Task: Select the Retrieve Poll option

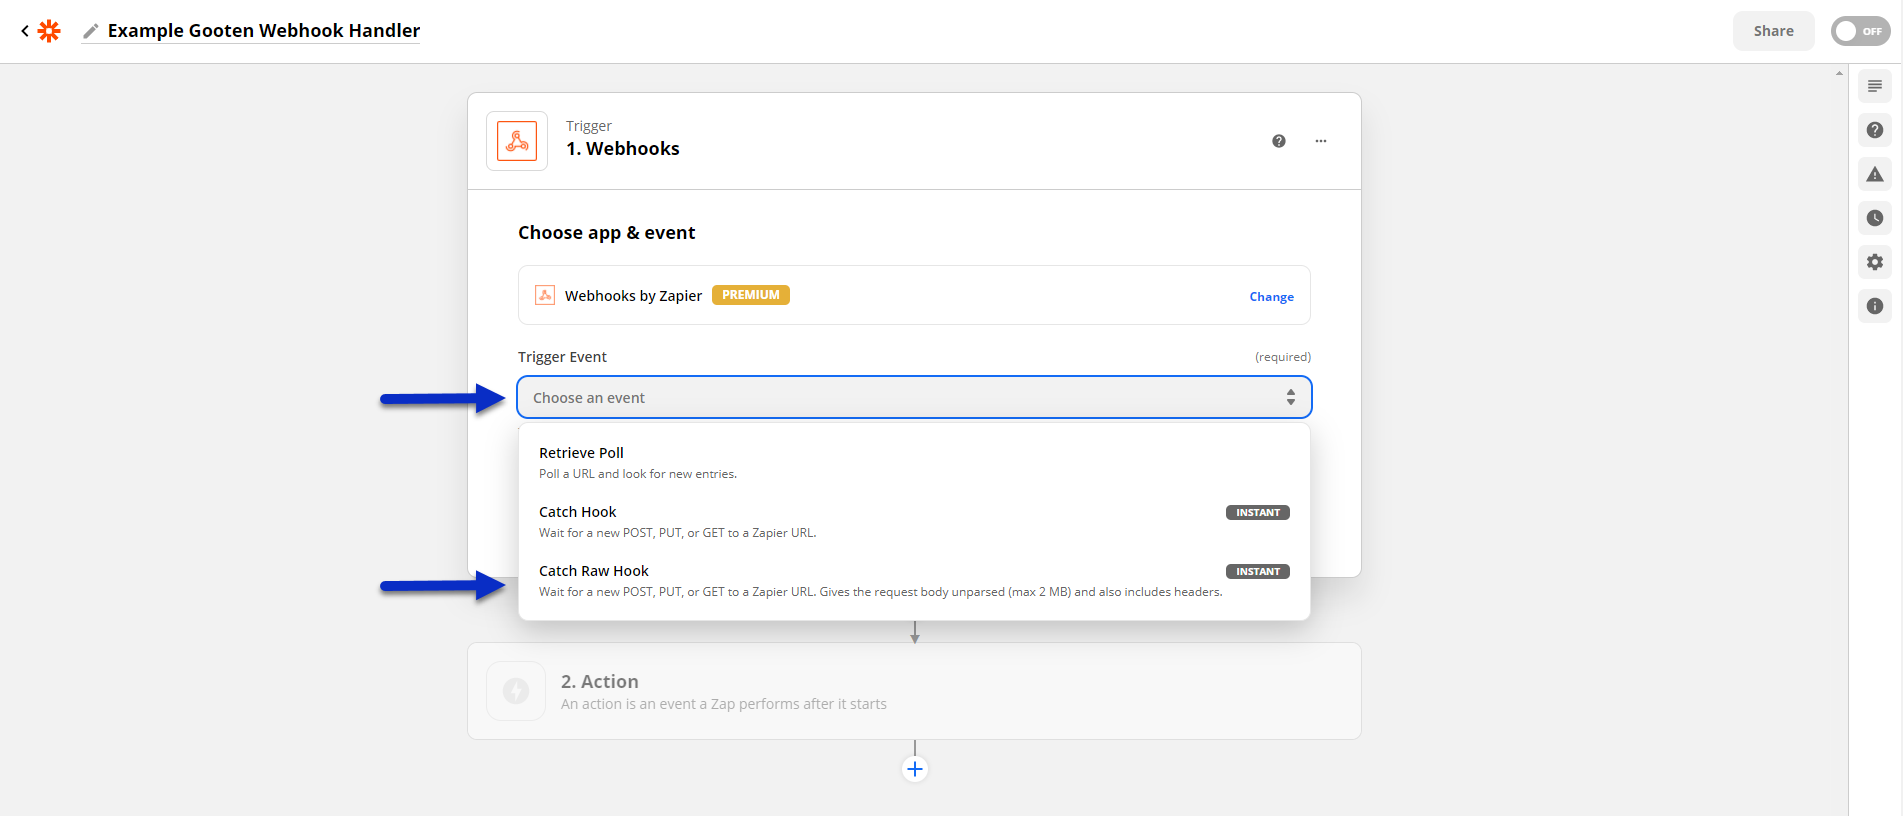Action: tap(914, 462)
